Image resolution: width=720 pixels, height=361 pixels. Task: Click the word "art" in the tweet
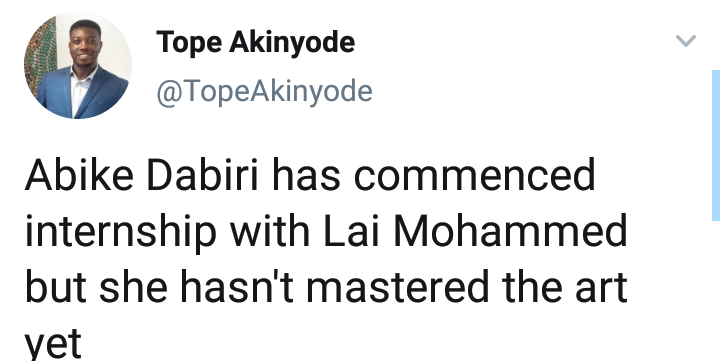point(601,288)
